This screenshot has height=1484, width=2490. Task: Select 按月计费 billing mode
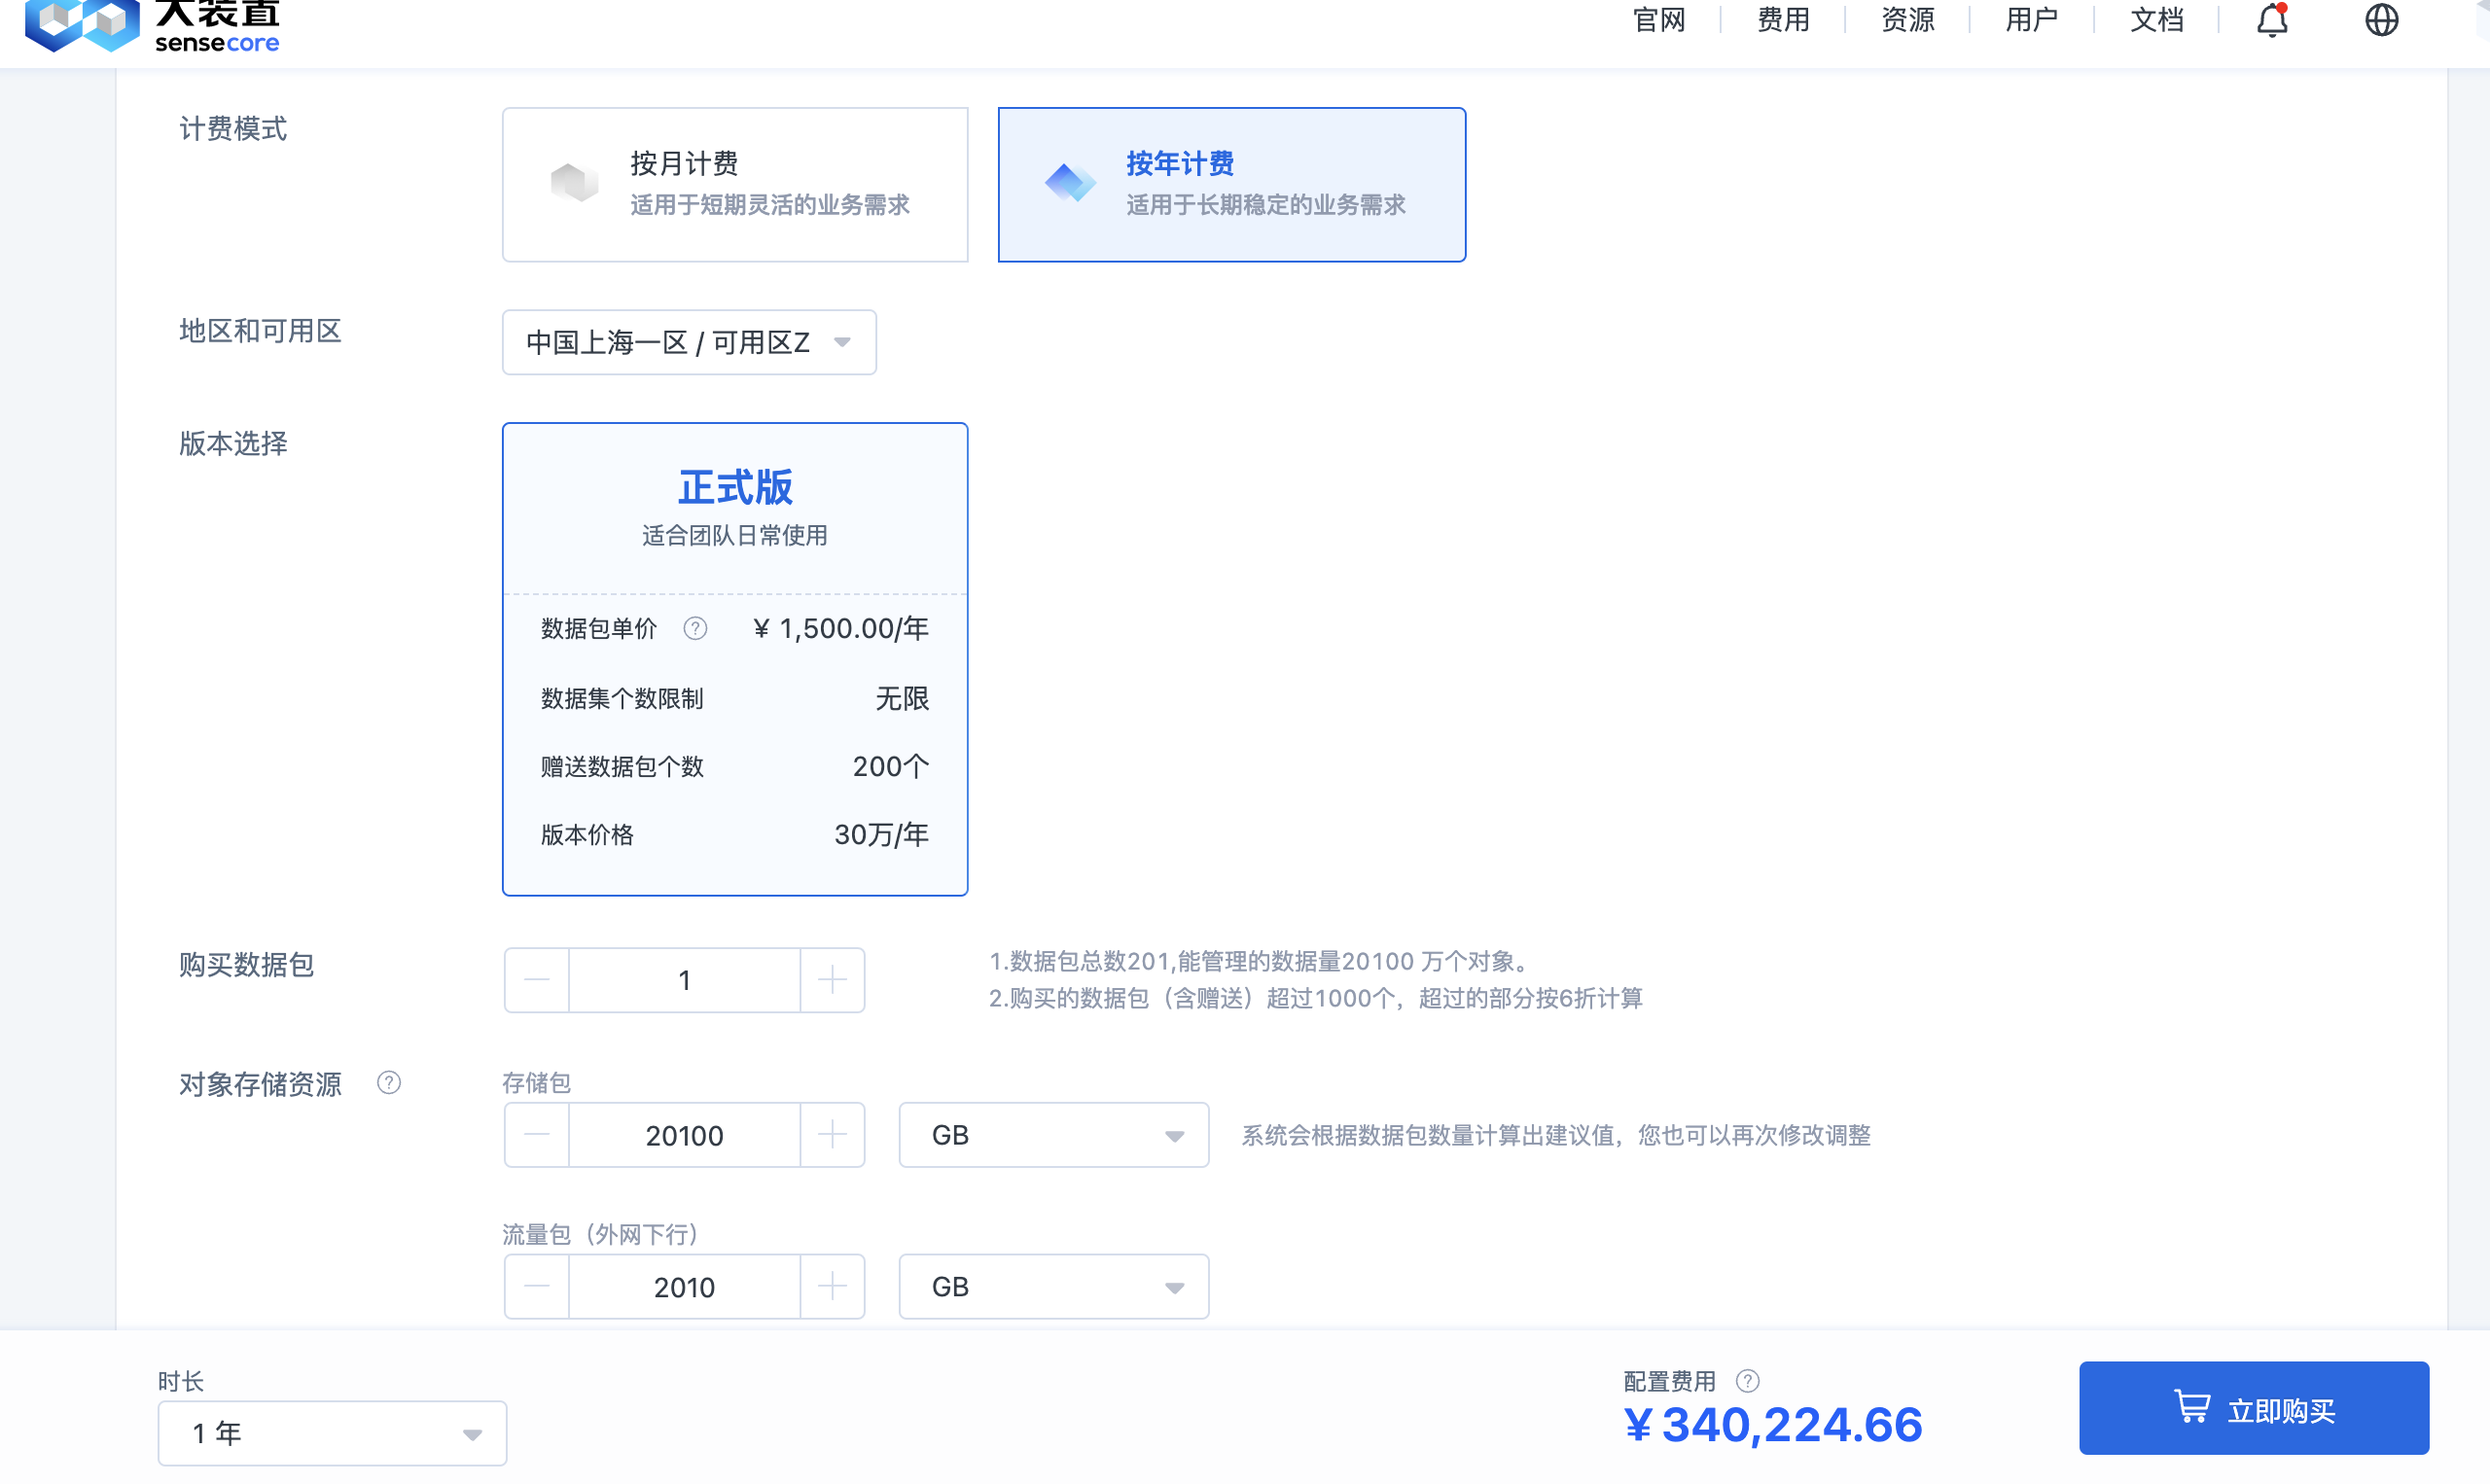(735, 185)
